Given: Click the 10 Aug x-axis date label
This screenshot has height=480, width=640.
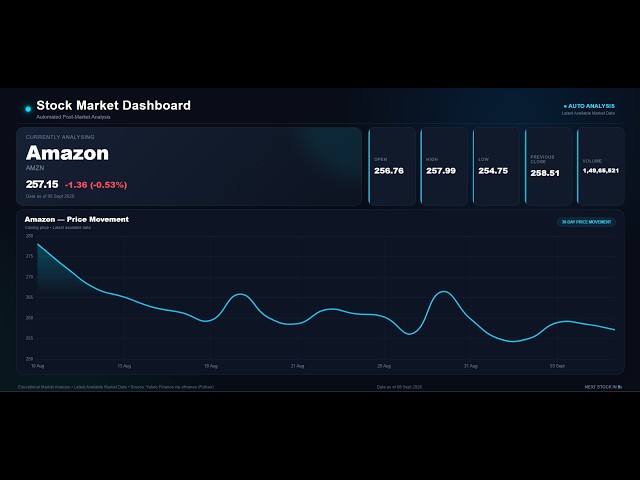Looking at the screenshot, I should click(x=38, y=366).
